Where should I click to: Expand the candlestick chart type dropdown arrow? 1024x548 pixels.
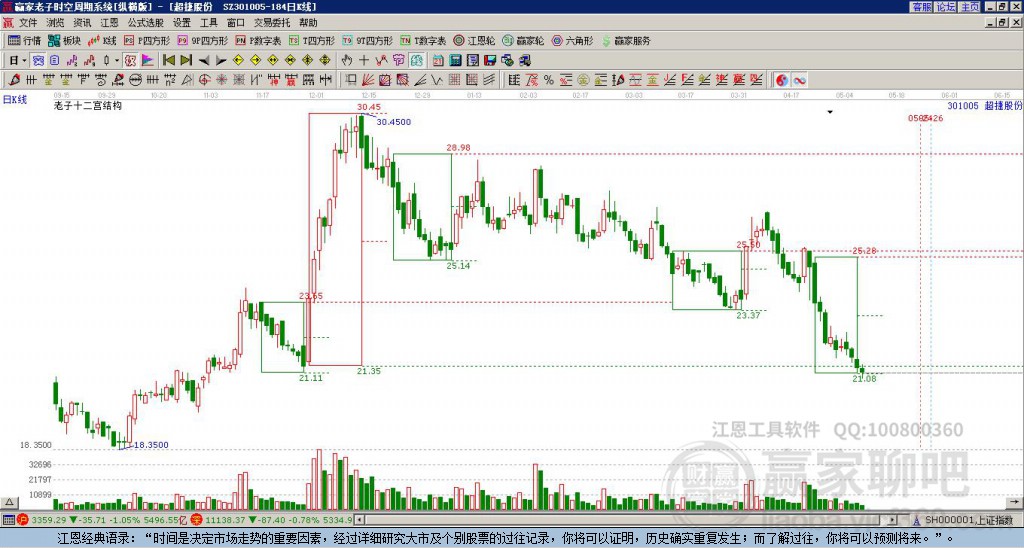pos(117,60)
